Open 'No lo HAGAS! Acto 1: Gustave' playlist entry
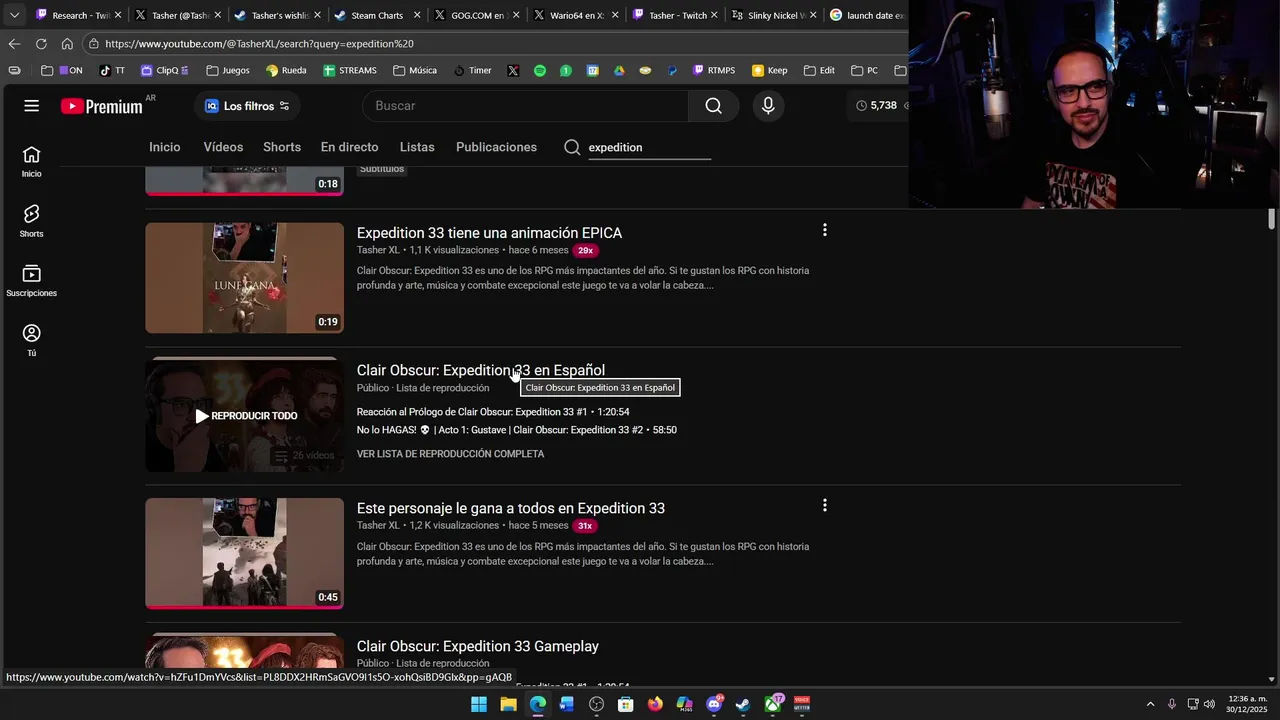The image size is (1280, 720). tap(517, 430)
